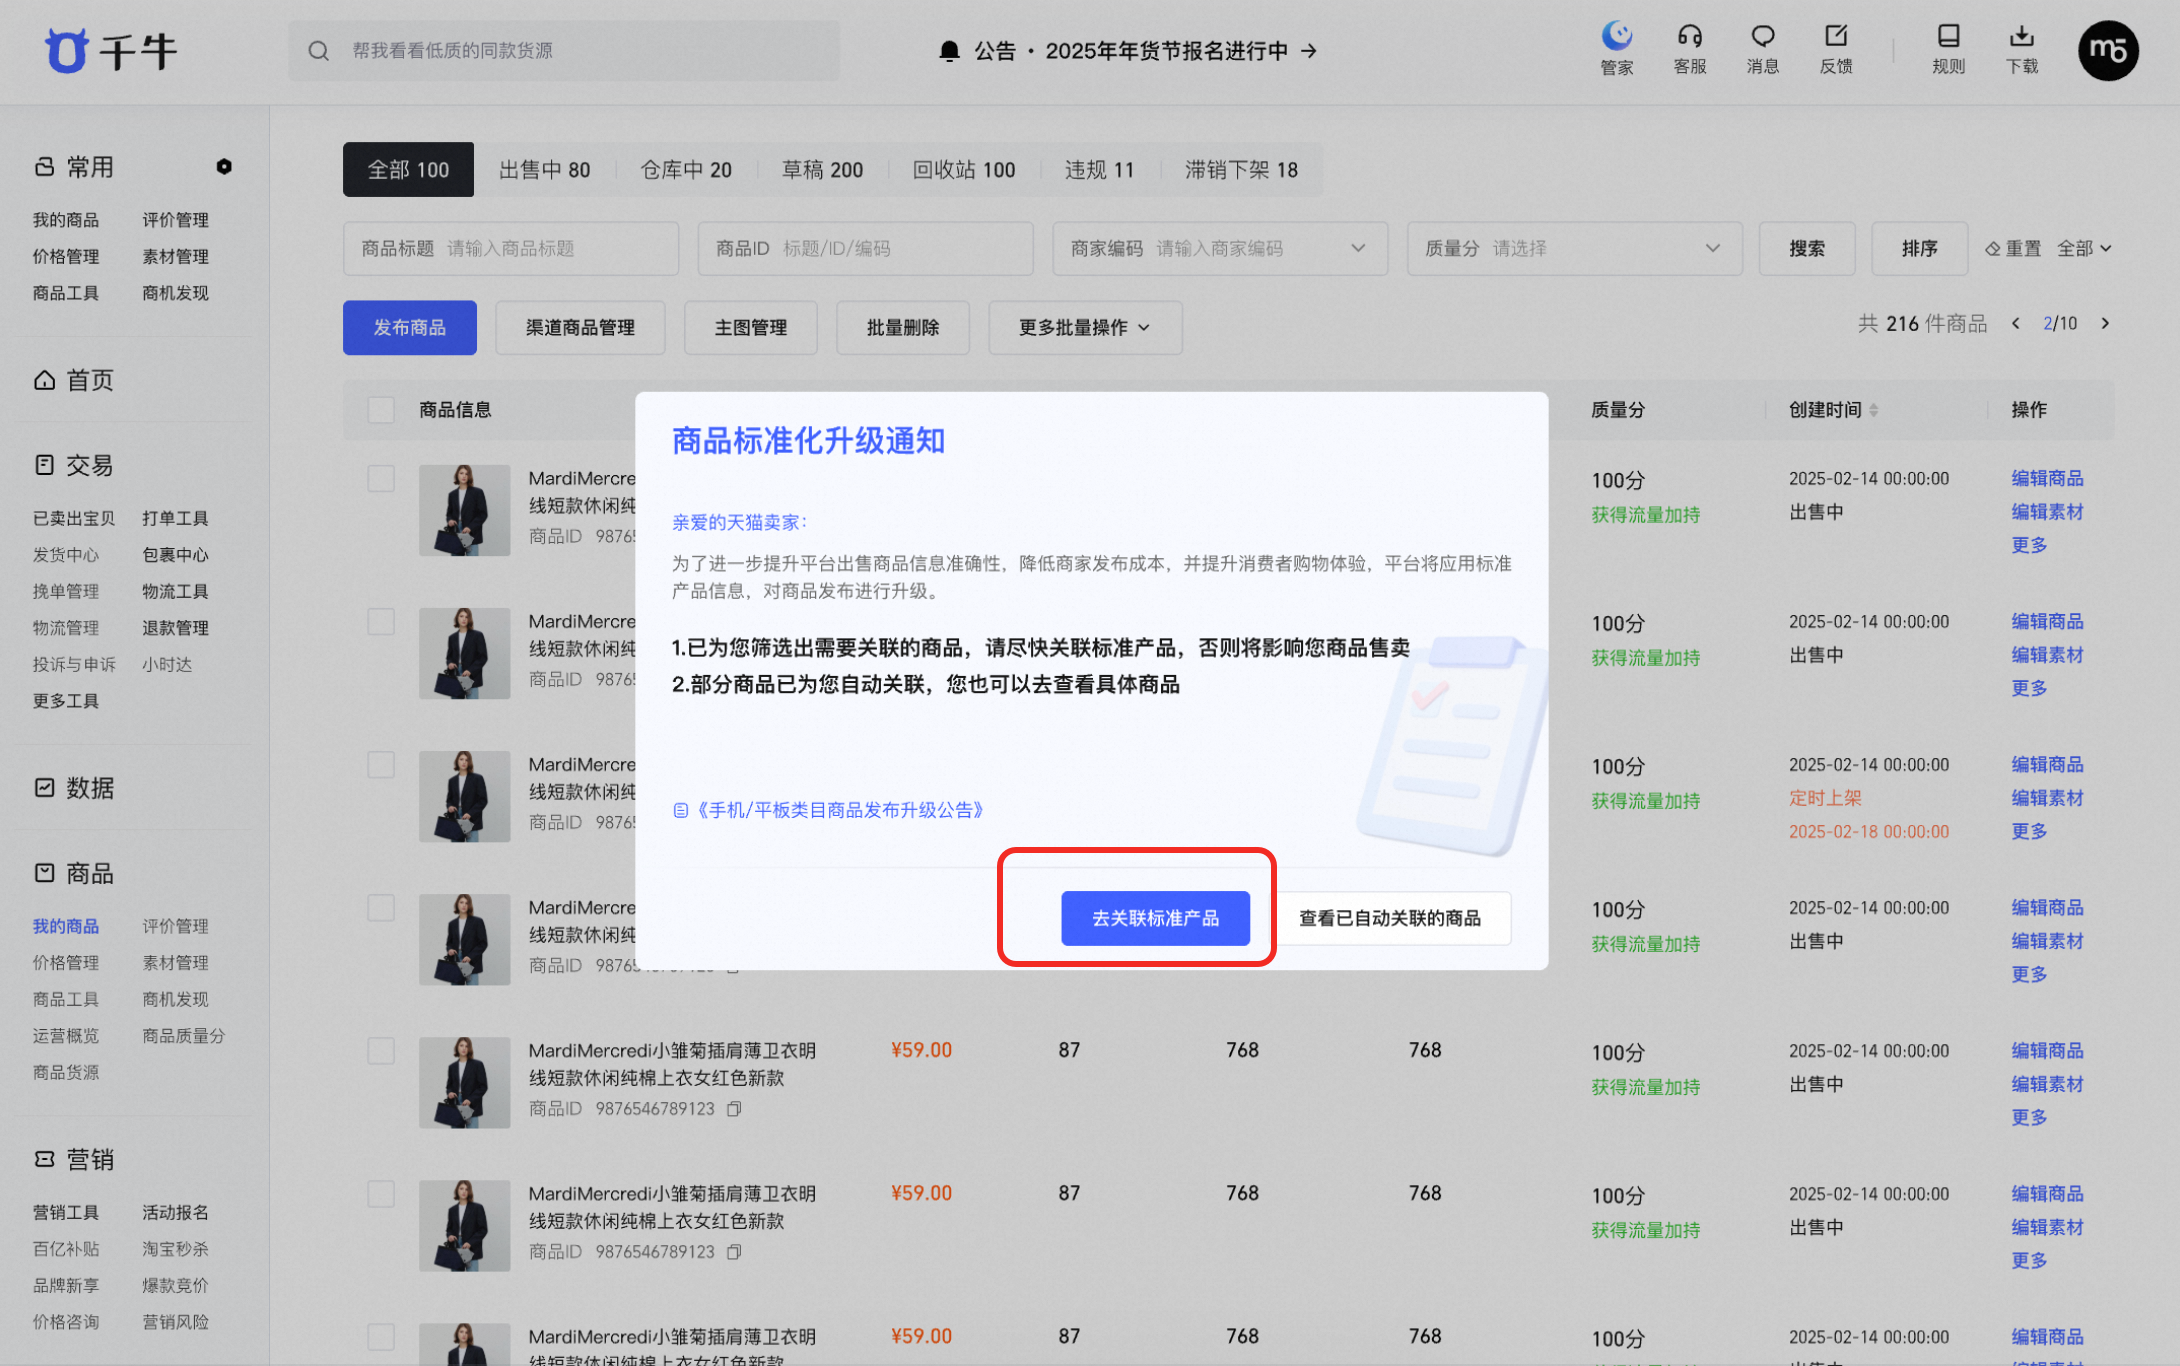Click the 发布商品 button
This screenshot has width=2180, height=1366.
point(410,328)
